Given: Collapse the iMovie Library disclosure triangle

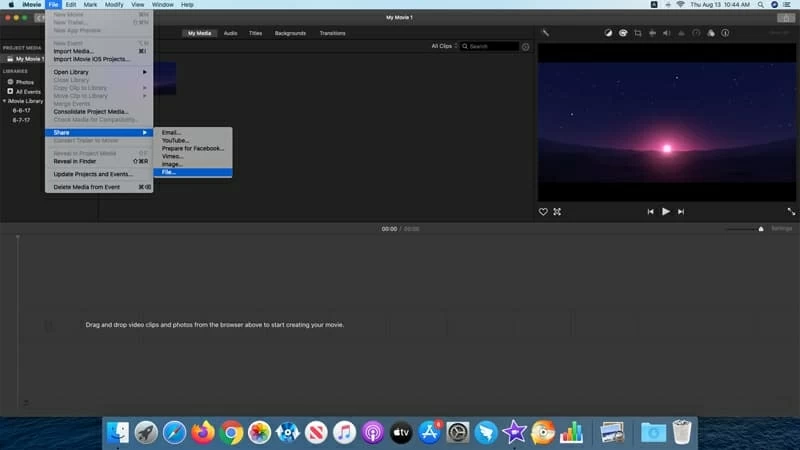Looking at the screenshot, I should (x=5, y=101).
